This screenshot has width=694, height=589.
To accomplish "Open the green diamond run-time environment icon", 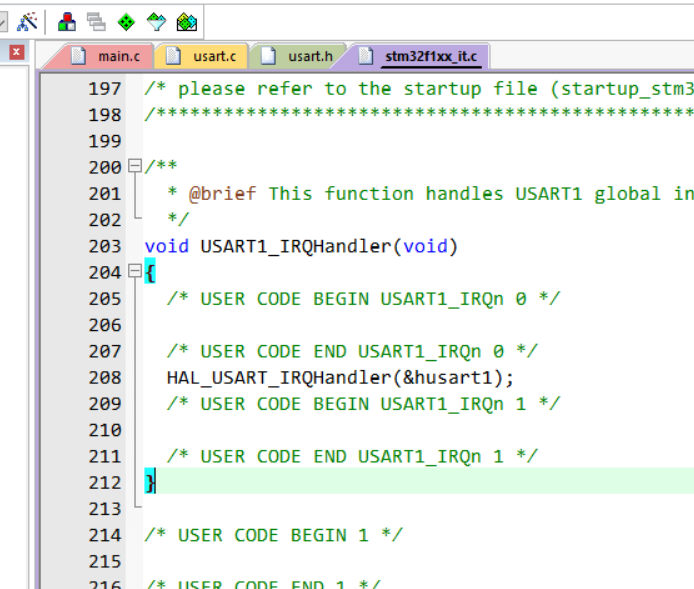I will click(x=126, y=22).
